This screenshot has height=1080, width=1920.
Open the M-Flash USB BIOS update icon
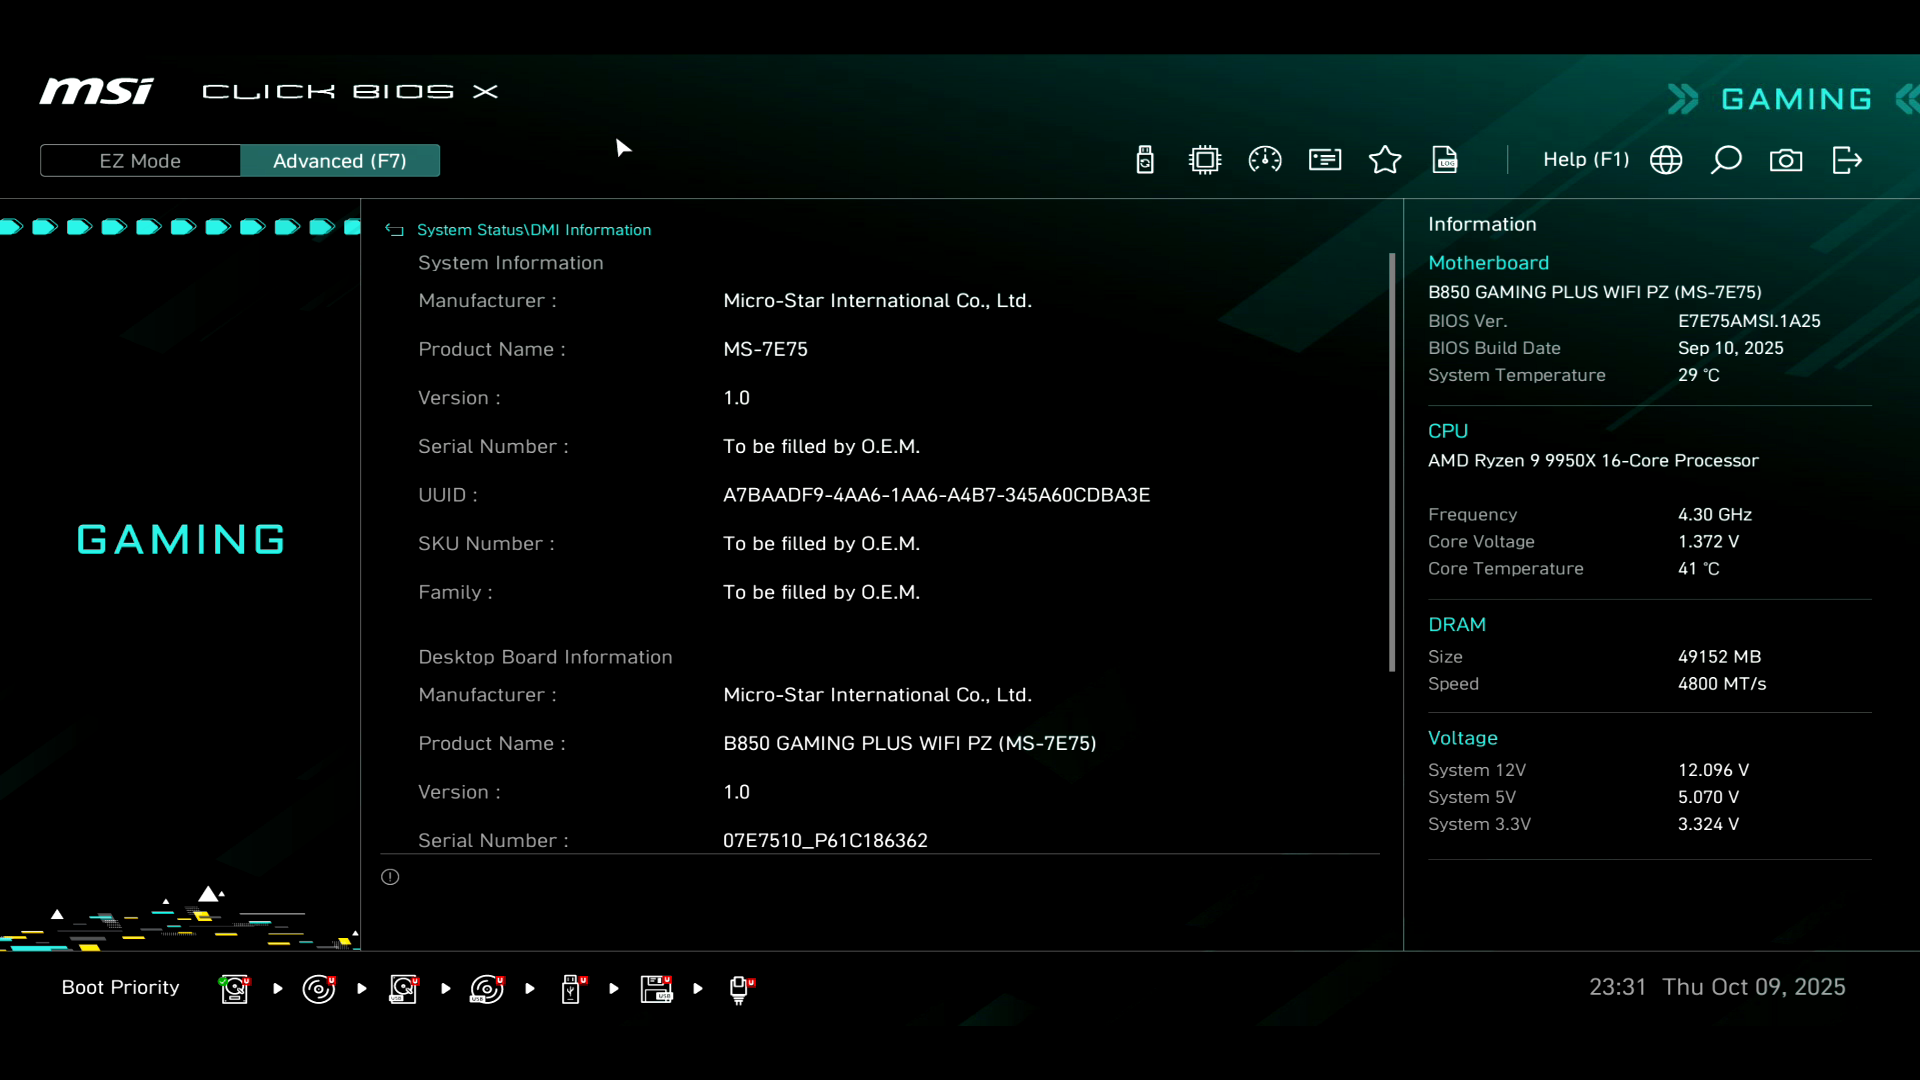coord(1145,160)
